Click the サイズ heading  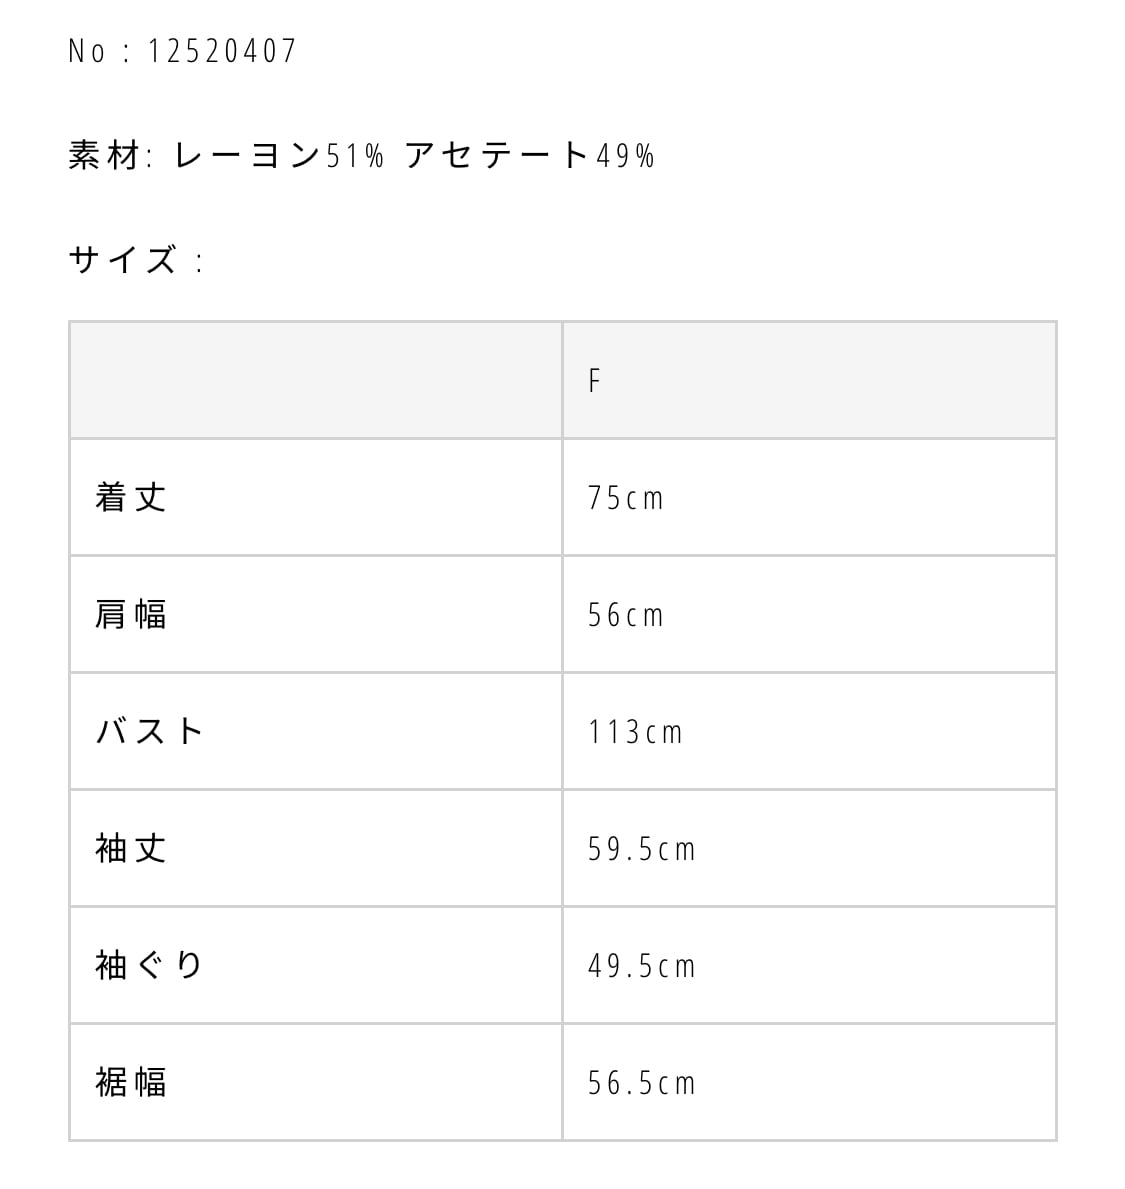[x=123, y=261]
